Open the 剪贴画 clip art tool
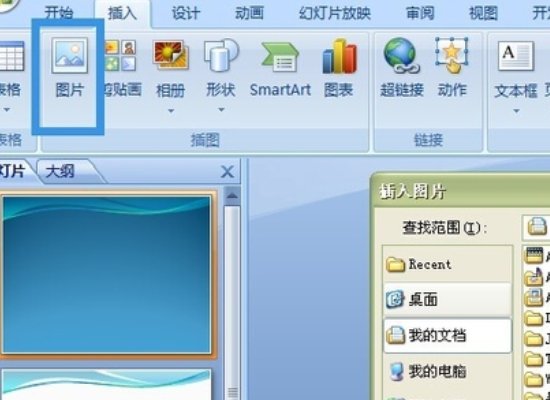This screenshot has width=550, height=400. (121, 68)
